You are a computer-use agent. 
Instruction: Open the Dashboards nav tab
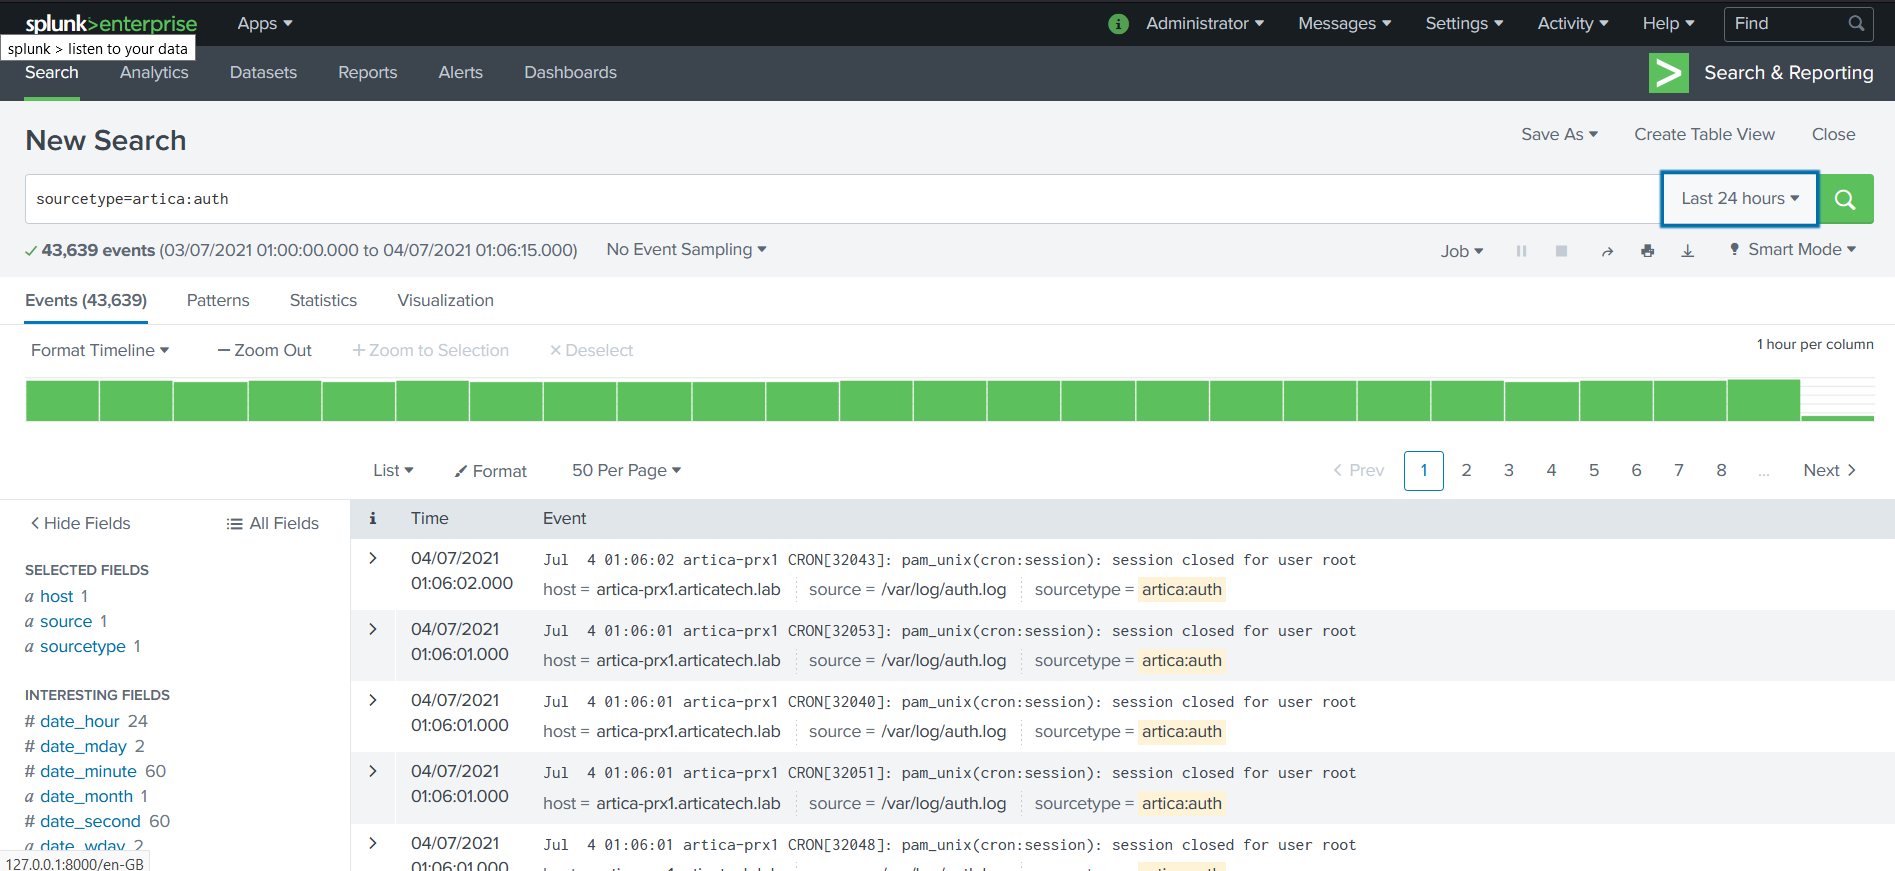pos(570,72)
